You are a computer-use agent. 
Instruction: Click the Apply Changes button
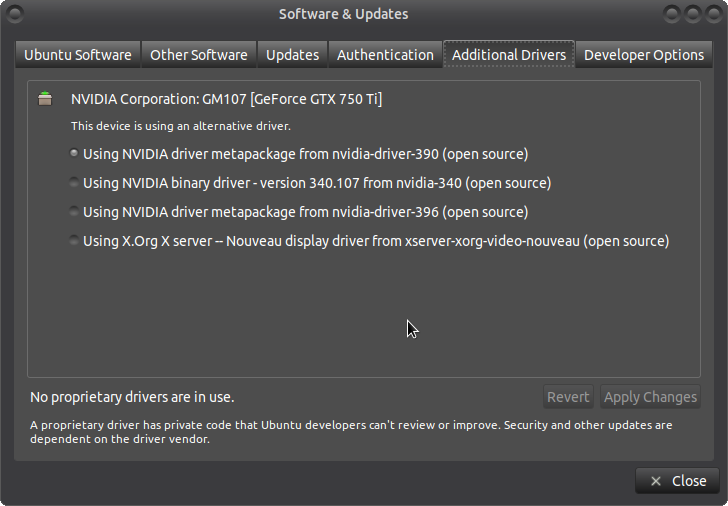click(x=650, y=397)
